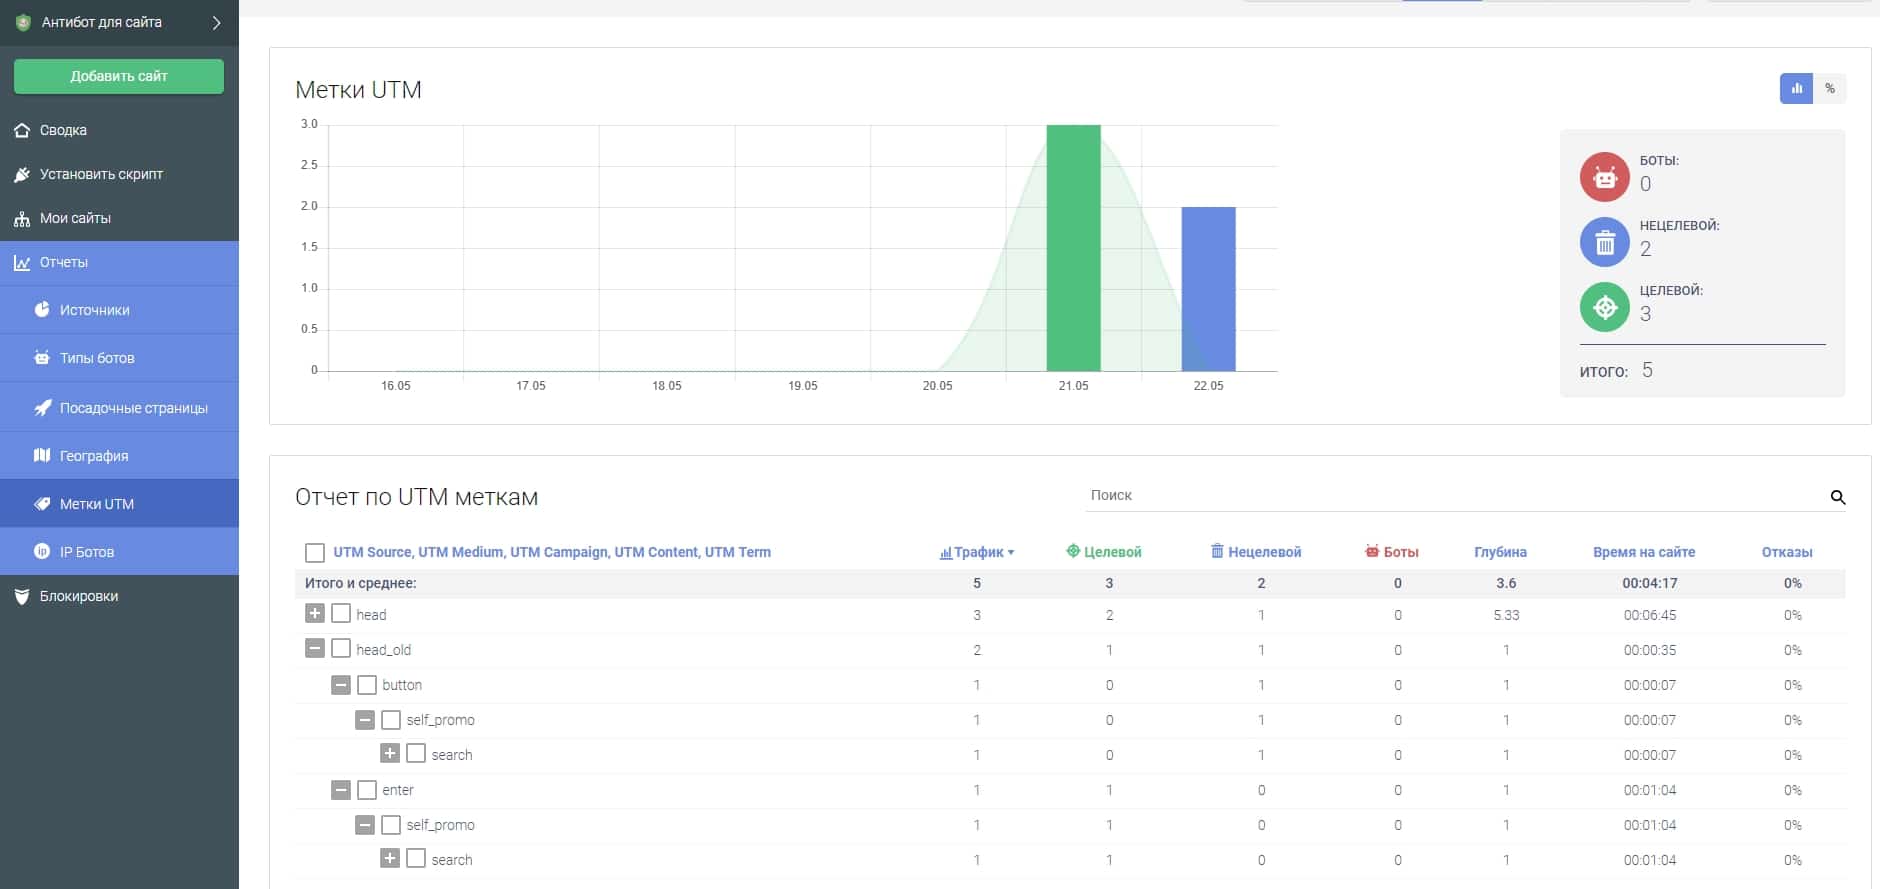The width and height of the screenshot is (1880, 889).
Task: Sort table by Нецелевой column
Action: [x=1256, y=552]
